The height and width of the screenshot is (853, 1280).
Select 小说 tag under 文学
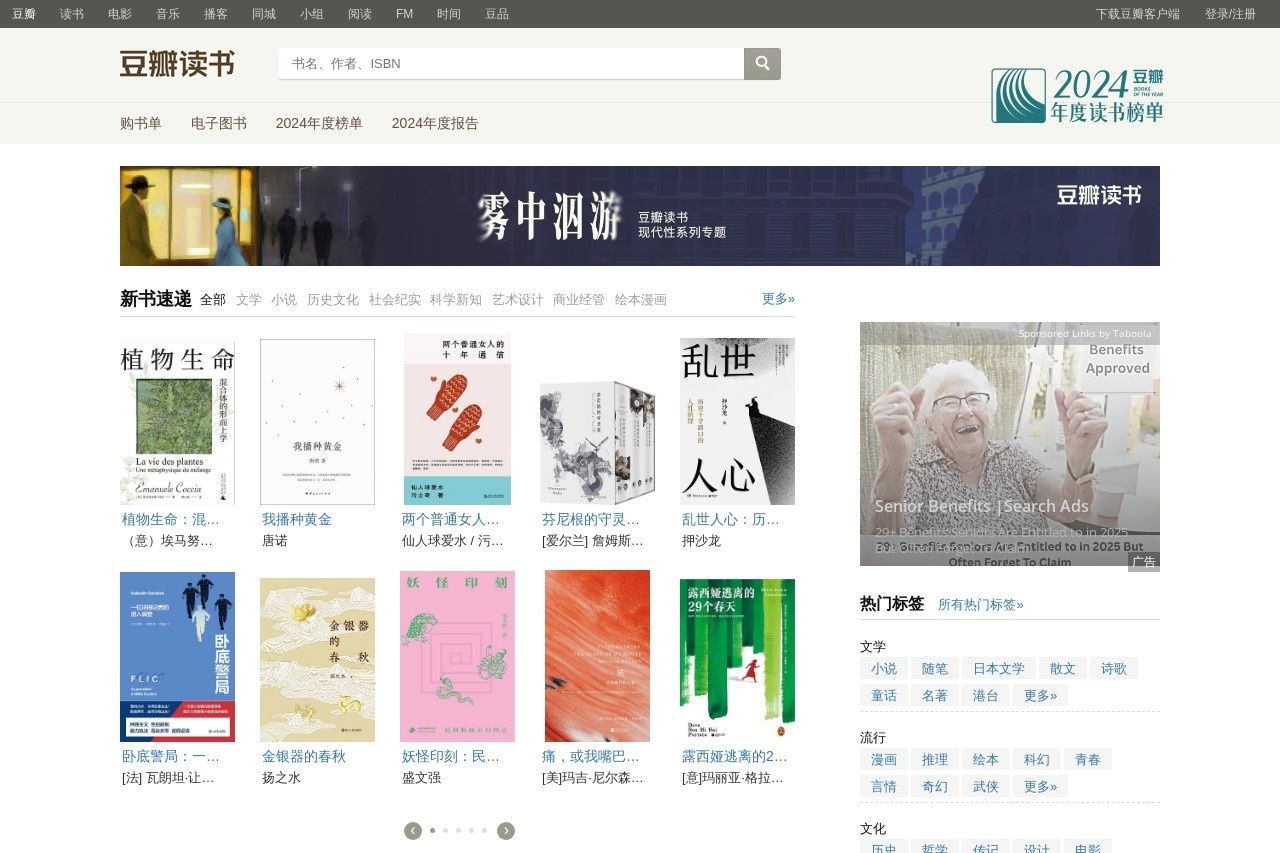pos(884,668)
